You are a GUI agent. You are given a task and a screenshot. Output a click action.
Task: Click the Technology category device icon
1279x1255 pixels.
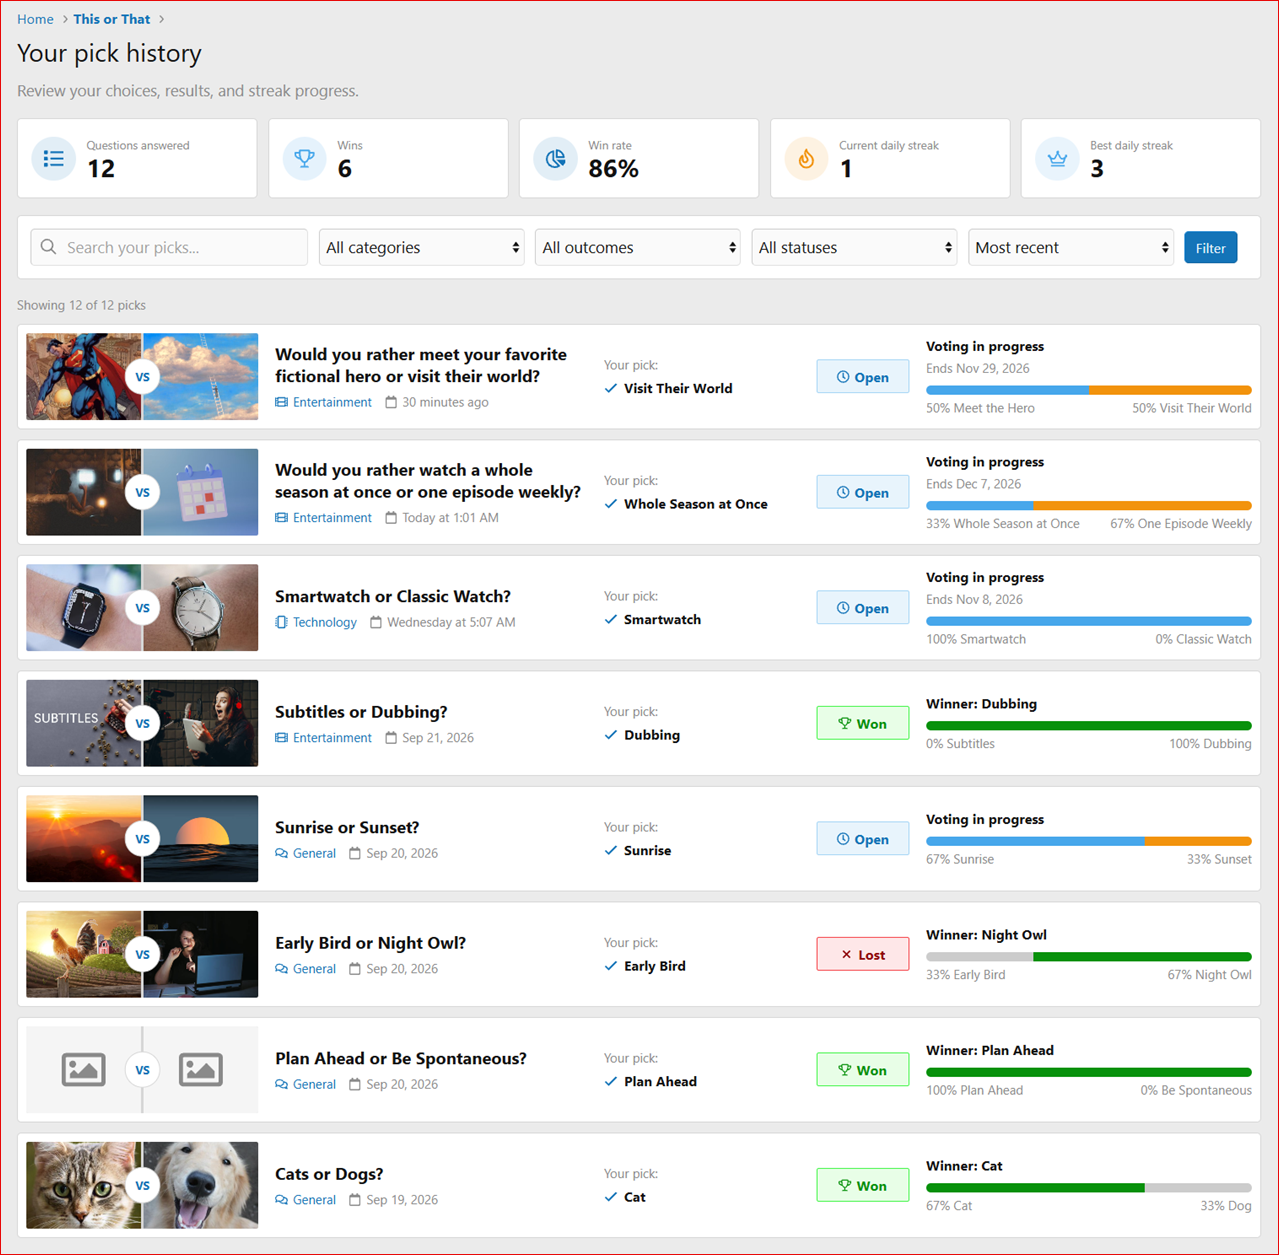click(281, 622)
